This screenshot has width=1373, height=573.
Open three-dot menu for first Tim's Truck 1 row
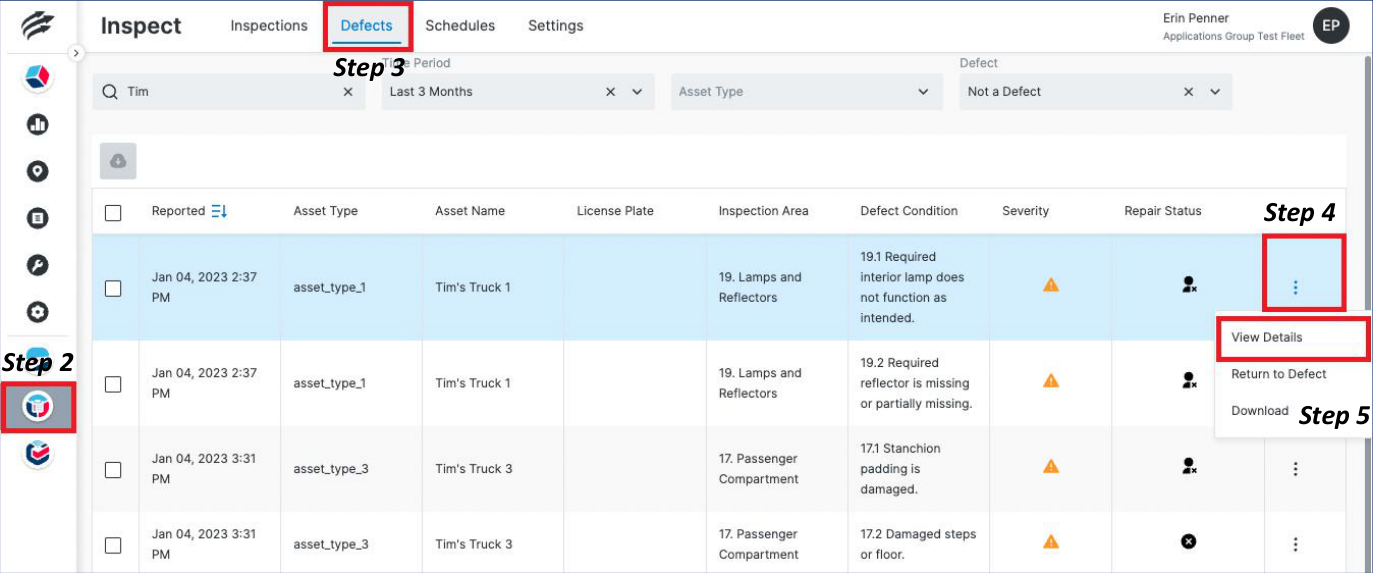(x=1295, y=287)
